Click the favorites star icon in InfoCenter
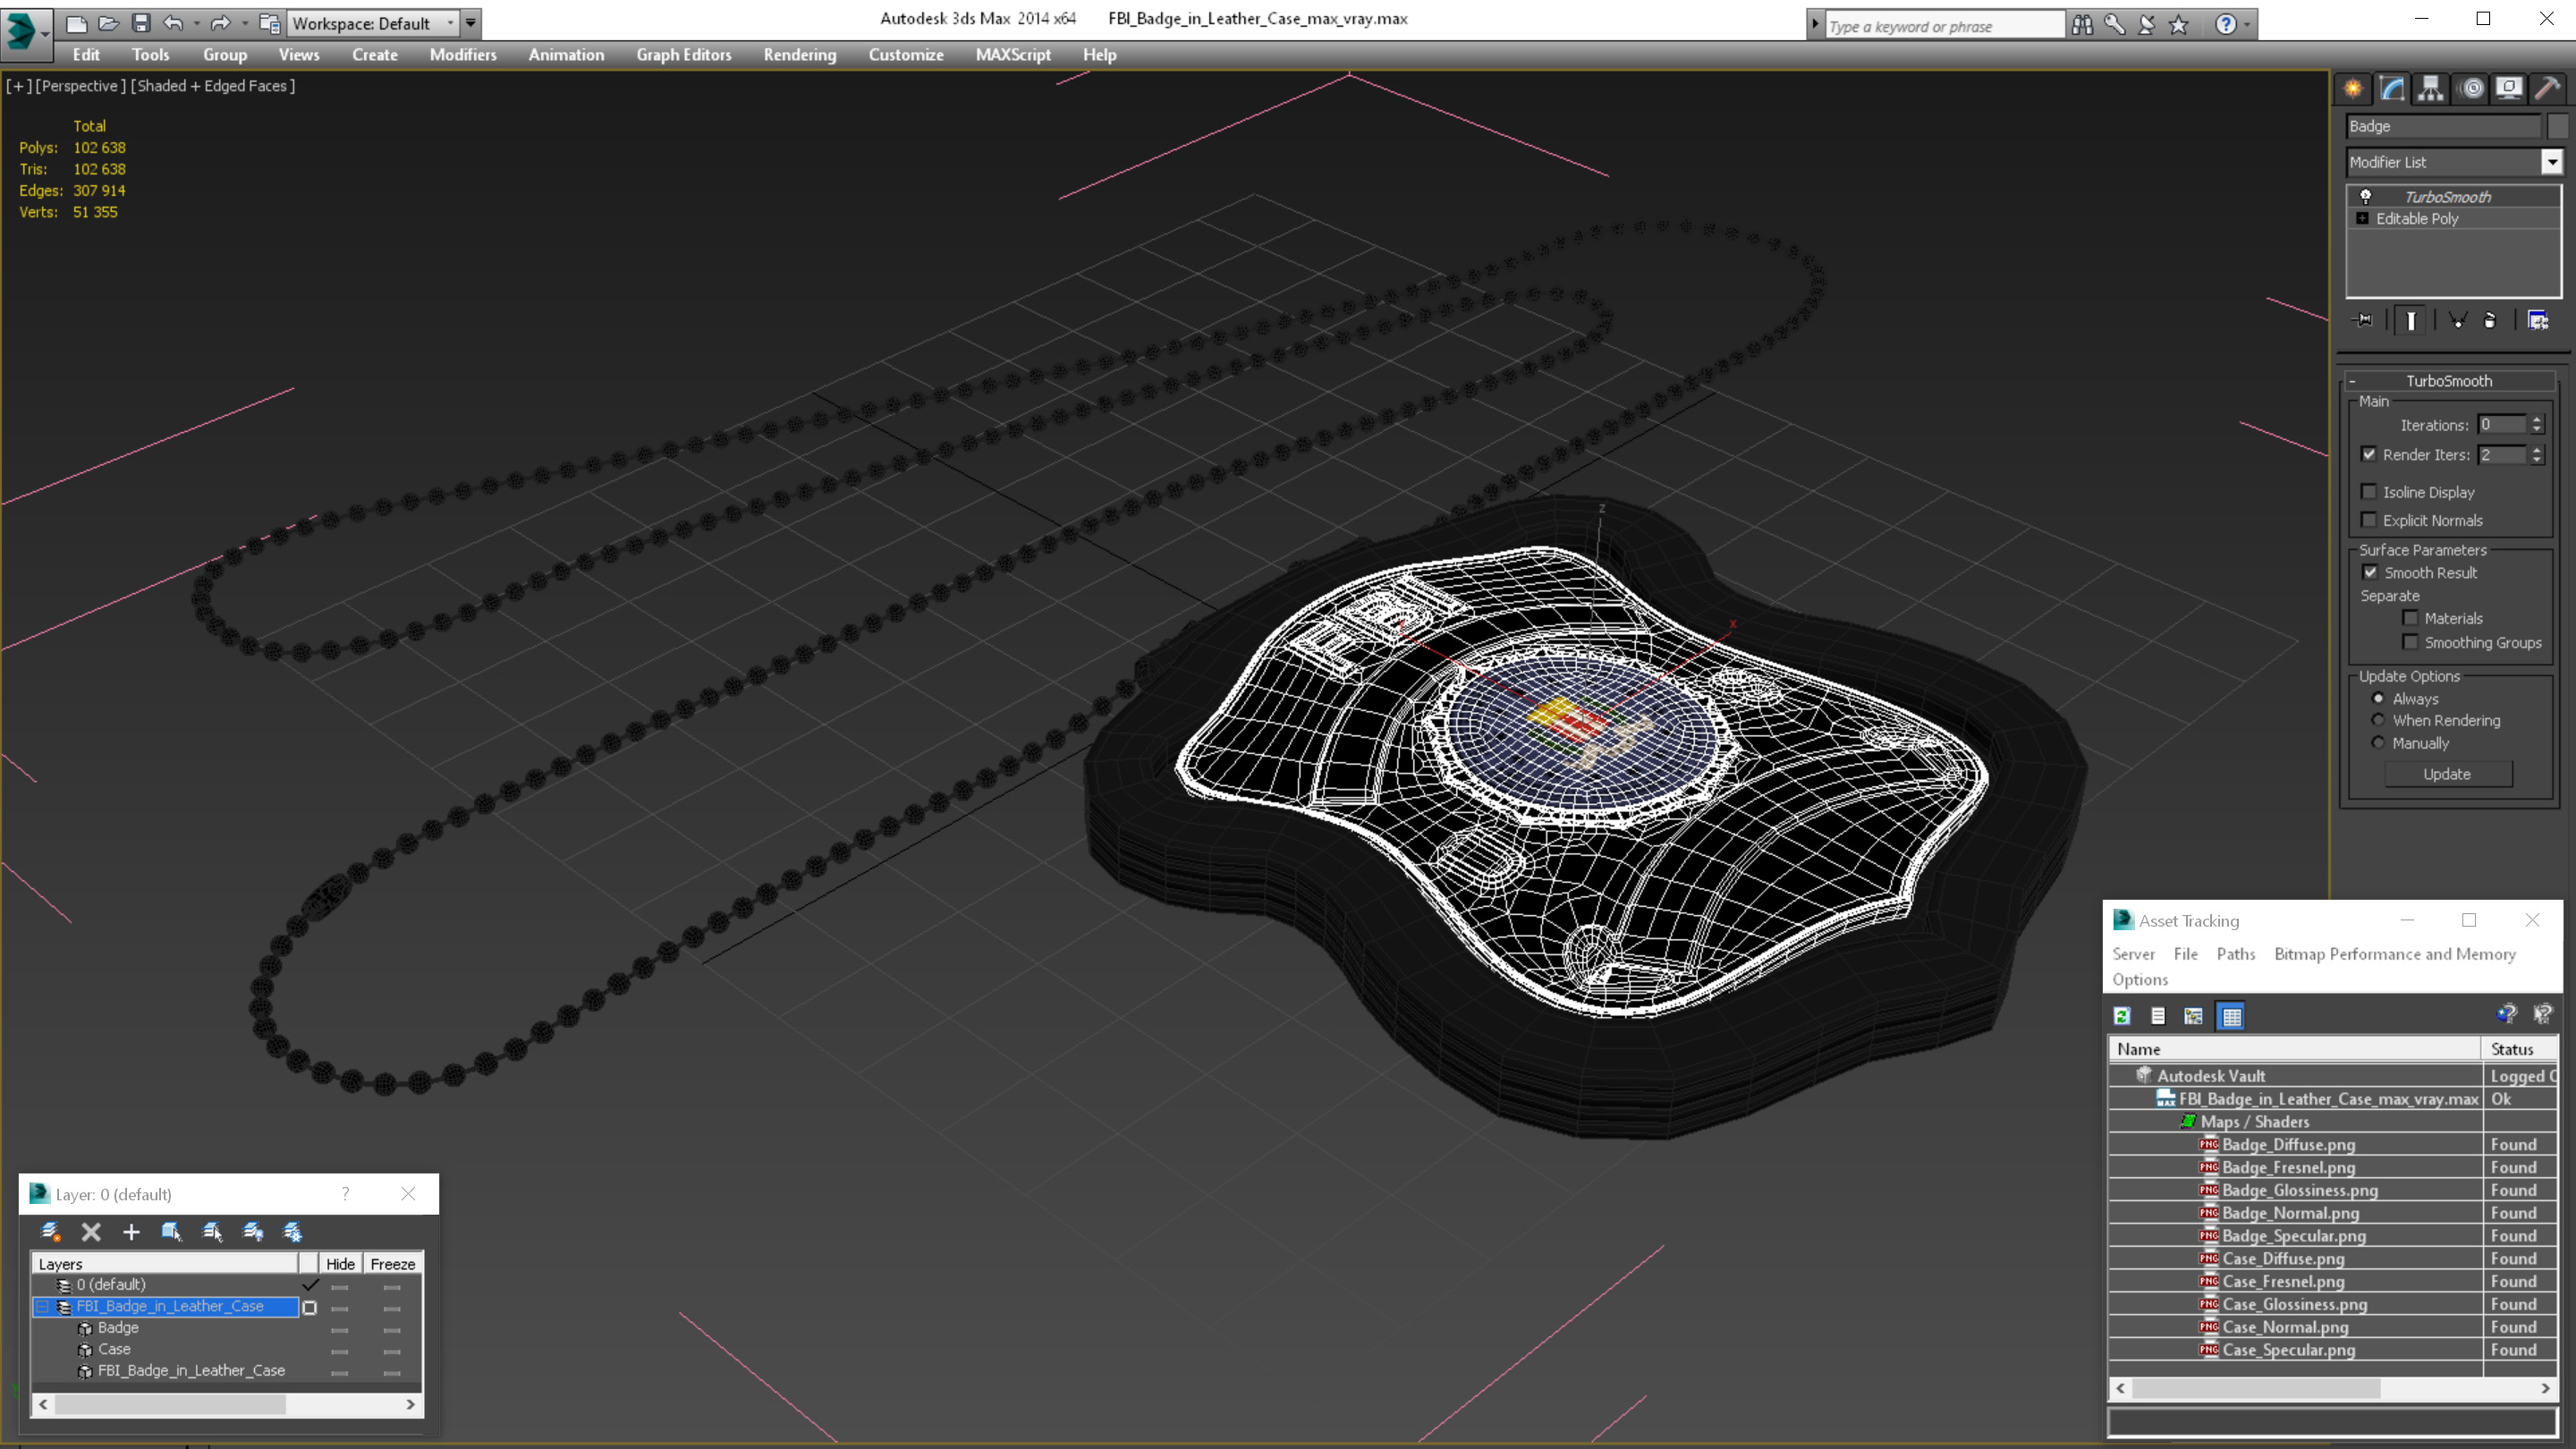Viewport: 2576px width, 1449px height. tap(2180, 24)
